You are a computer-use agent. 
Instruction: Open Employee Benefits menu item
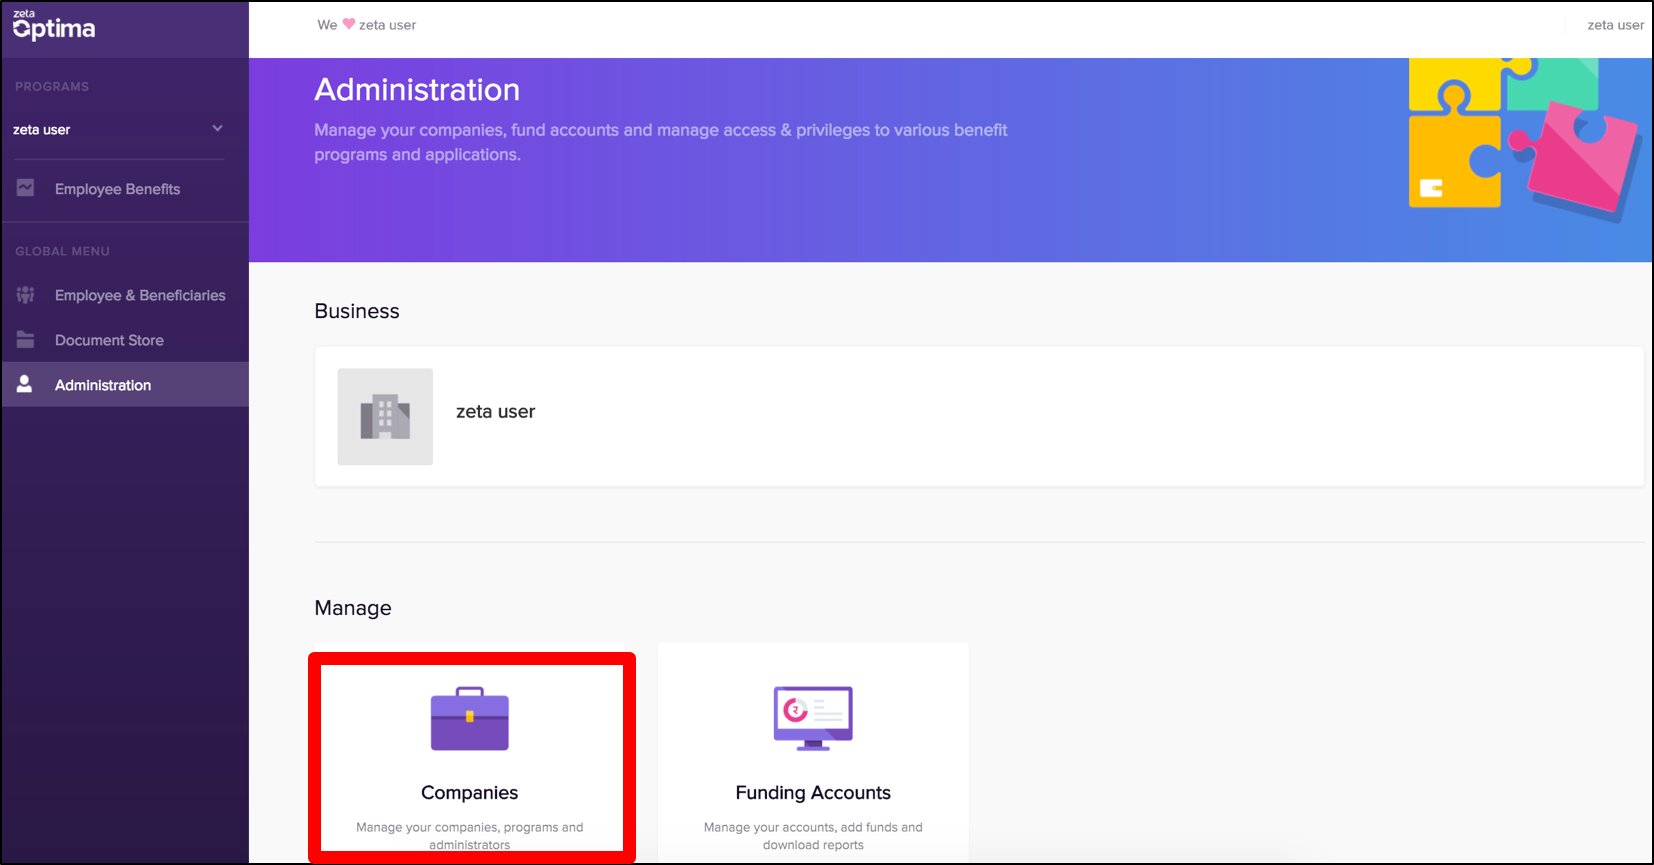click(117, 189)
